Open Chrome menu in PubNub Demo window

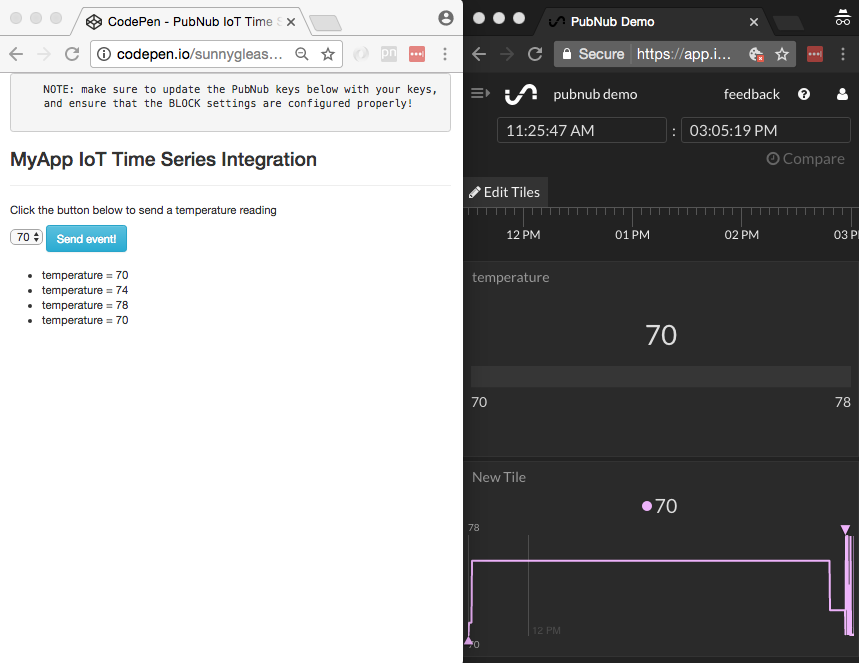click(843, 54)
